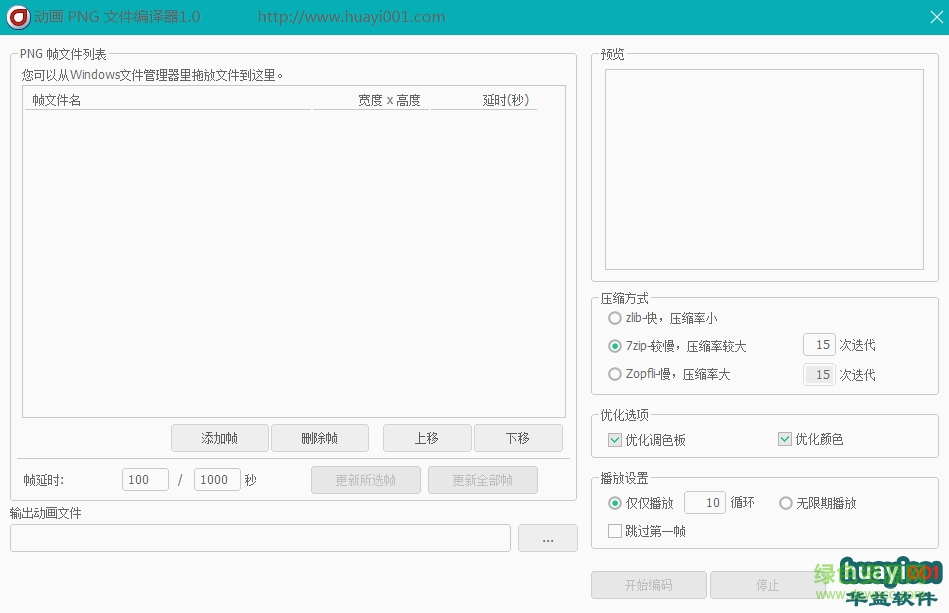Viewport: 949px width, 613px height.
Task: Toggle the 优化调色板 checkbox
Action: pyautogui.click(x=615, y=439)
